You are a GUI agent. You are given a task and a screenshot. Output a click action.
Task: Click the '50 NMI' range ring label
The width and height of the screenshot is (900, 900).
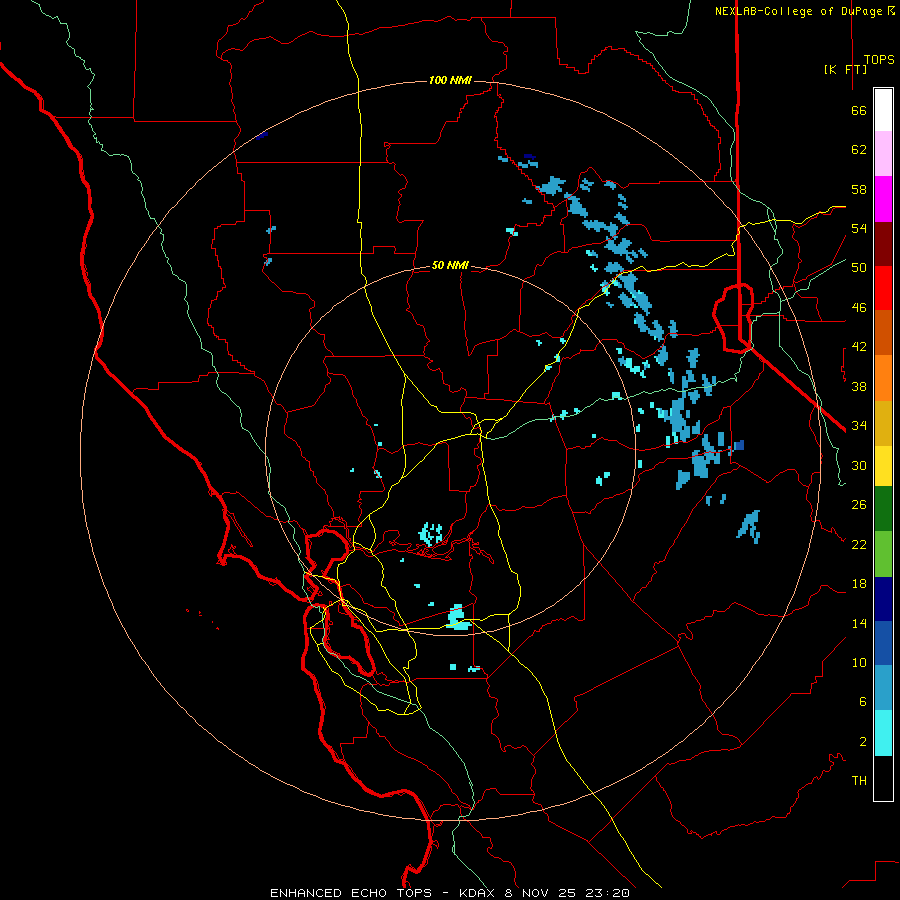pyautogui.click(x=450, y=265)
